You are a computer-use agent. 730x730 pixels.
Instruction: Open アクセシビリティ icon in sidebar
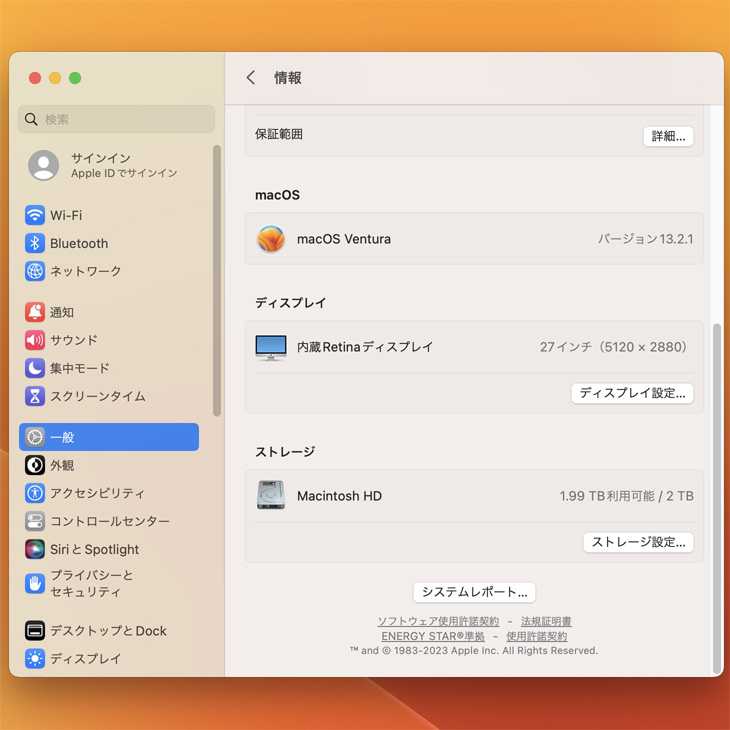35,493
